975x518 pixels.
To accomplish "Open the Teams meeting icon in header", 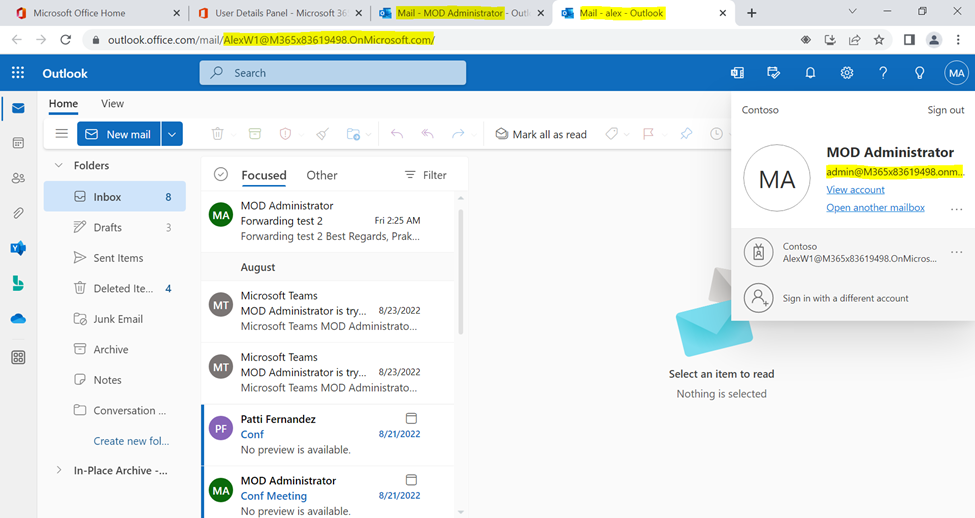I will pos(737,73).
